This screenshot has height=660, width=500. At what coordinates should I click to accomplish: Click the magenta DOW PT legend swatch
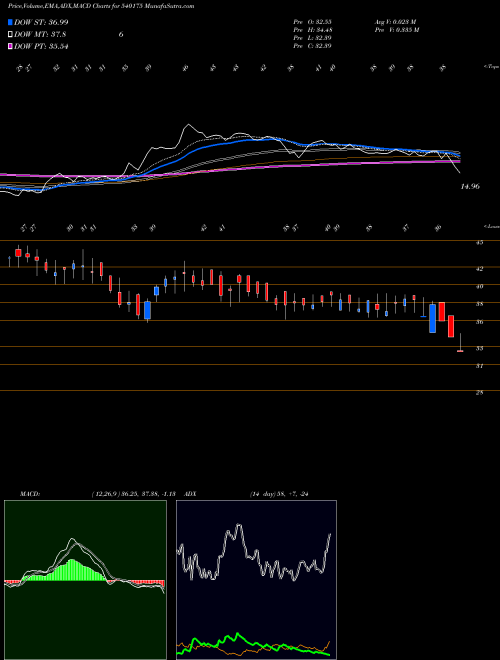coord(10,46)
